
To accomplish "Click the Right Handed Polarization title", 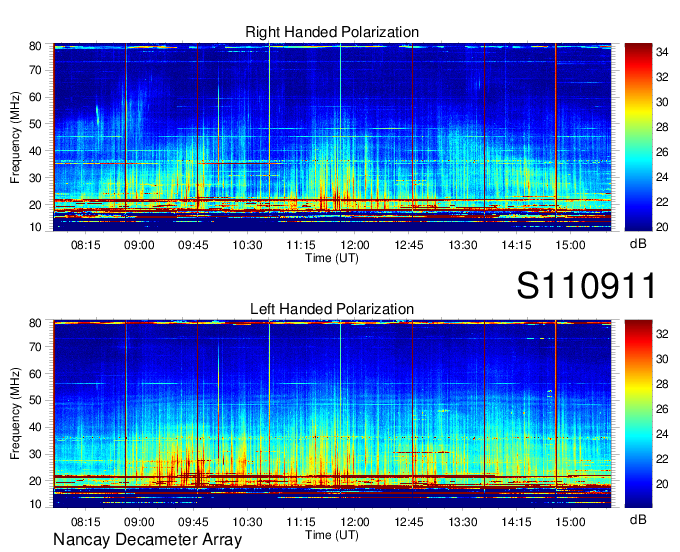I will tap(332, 32).
